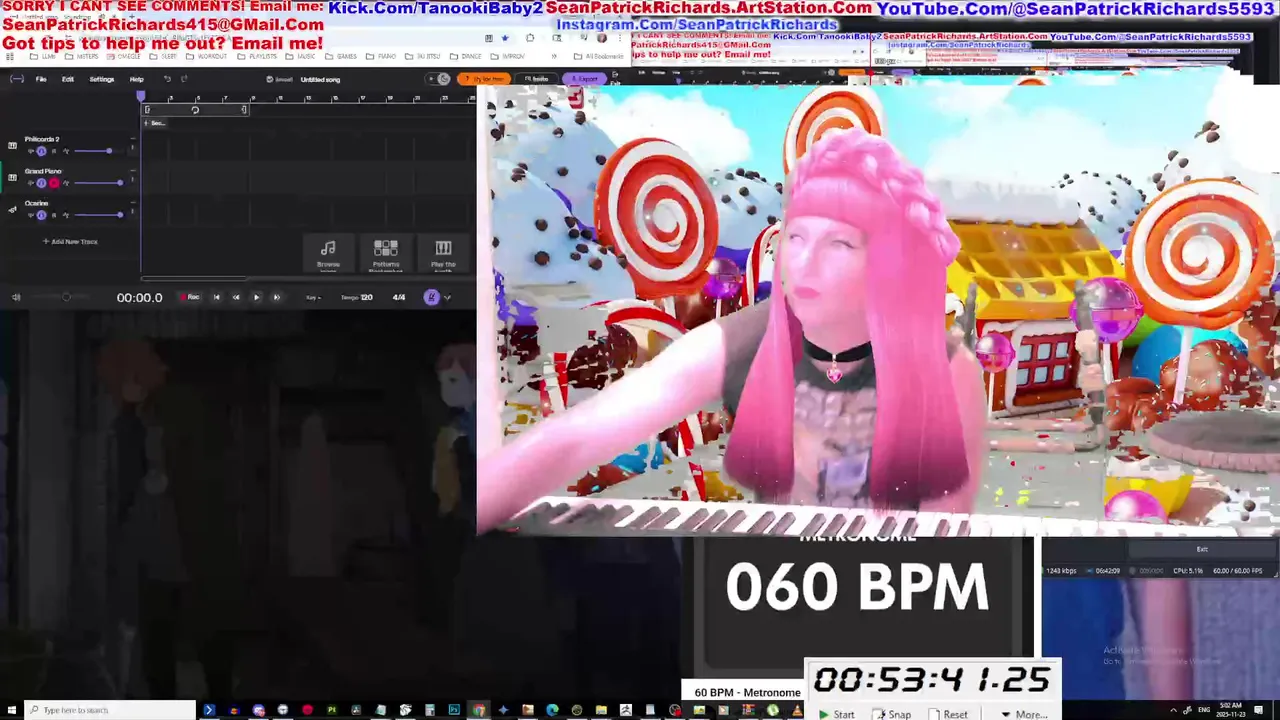Viewport: 1280px width, 720px height.
Task: Click Snap in the stopwatch window
Action: coord(893,714)
